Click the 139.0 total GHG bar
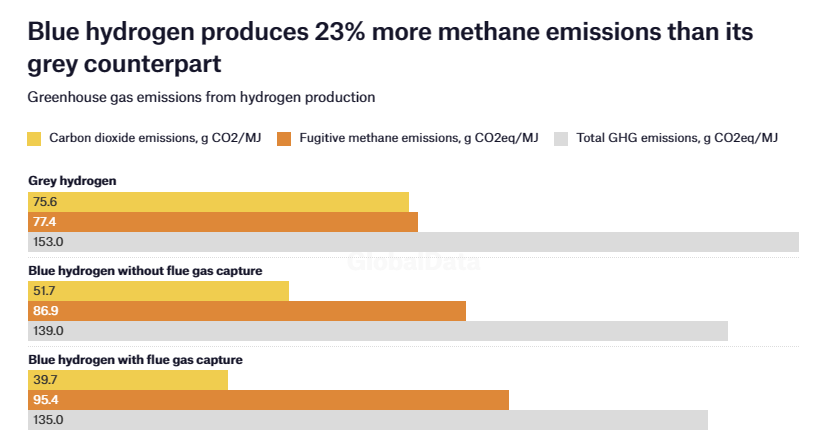This screenshot has width=839, height=443. [x=378, y=331]
